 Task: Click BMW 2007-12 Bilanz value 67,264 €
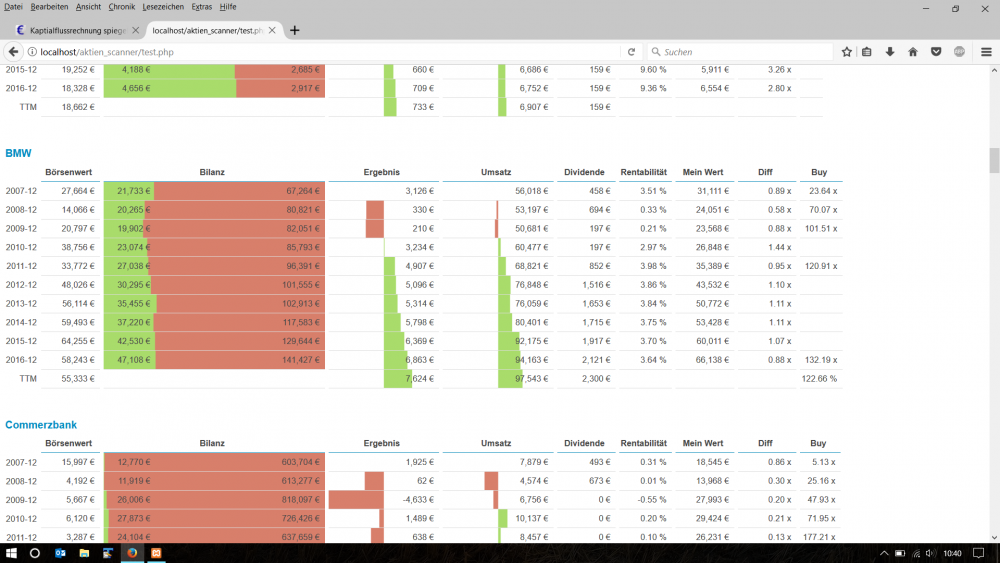tap(303, 191)
